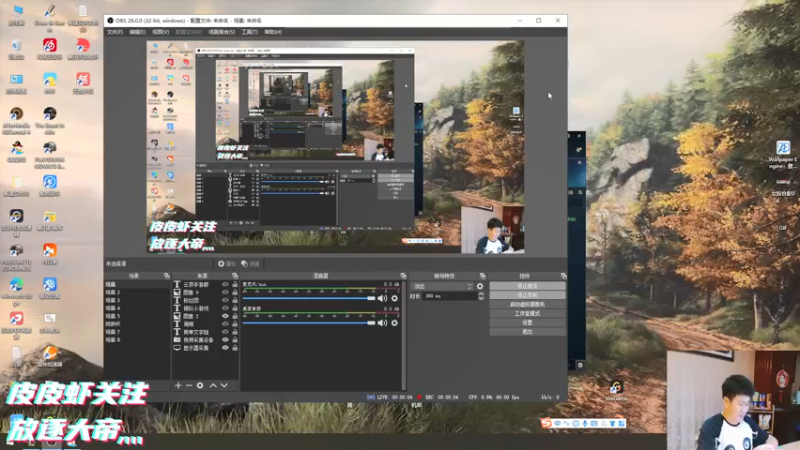The image size is (800, 450).
Task: Click the 退出 exit button
Action: click(527, 332)
